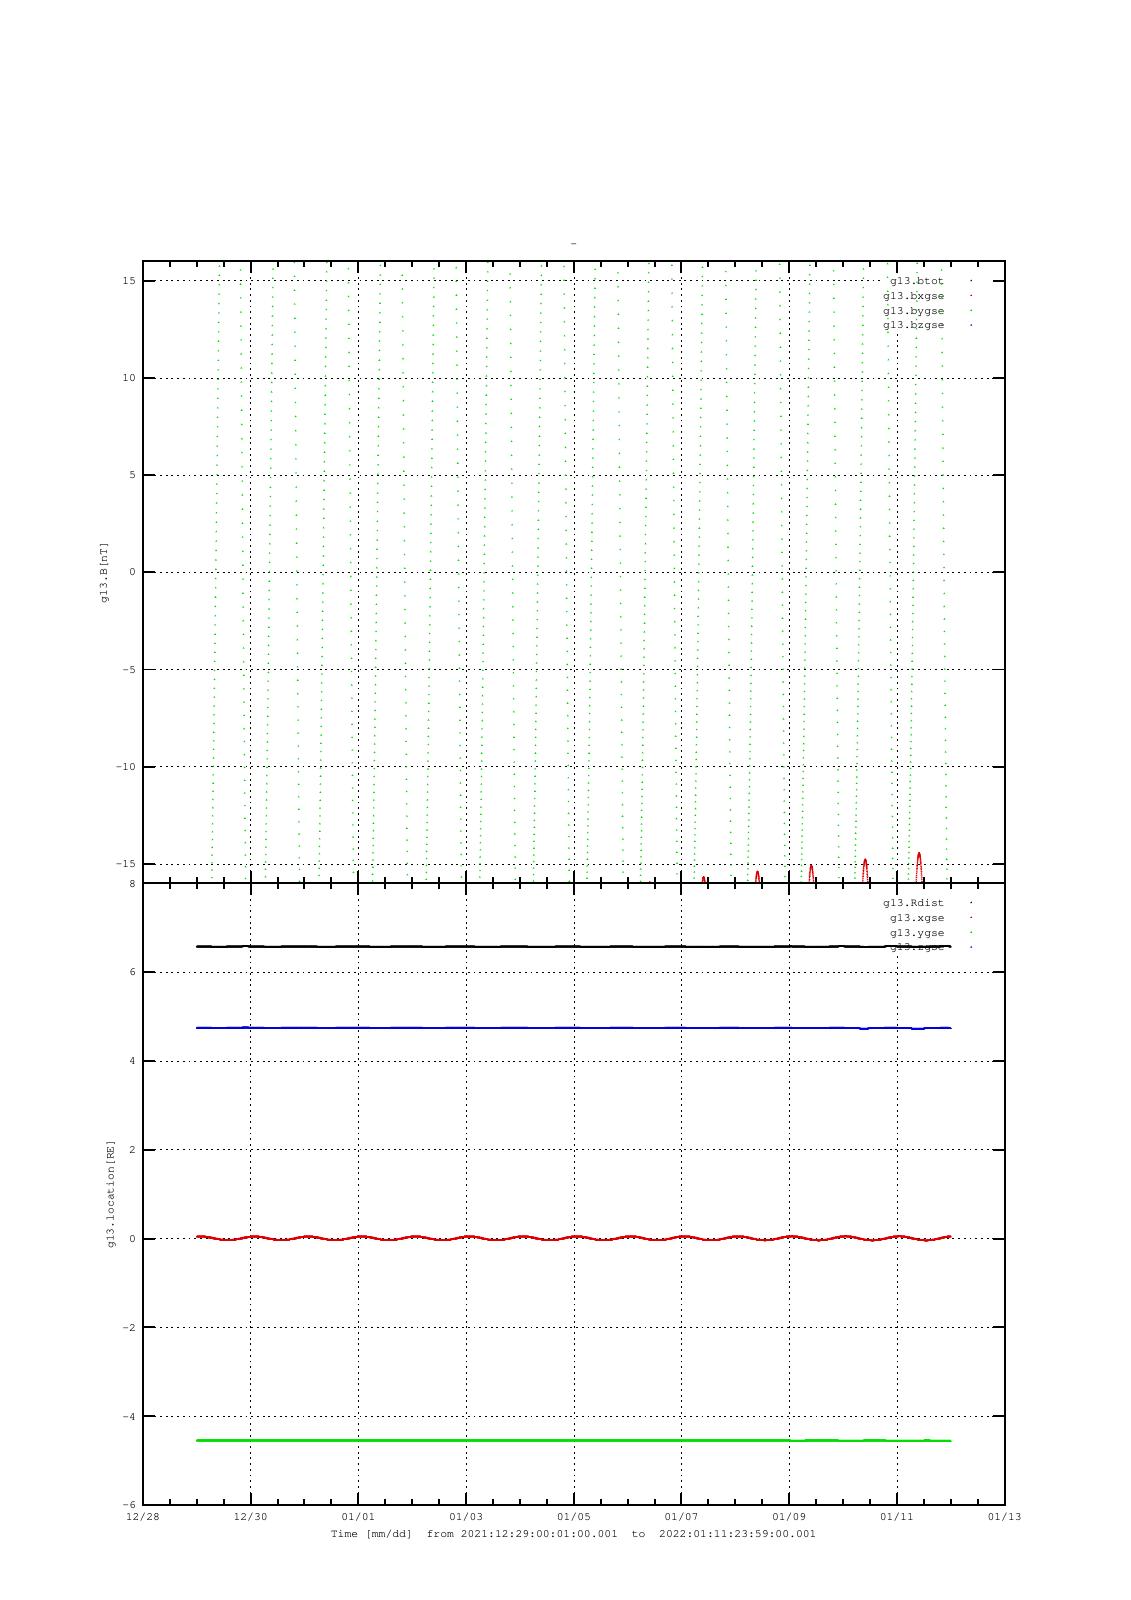Image resolution: width=1131 pixels, height=1600 pixels.
Task: Click the -2 tick on location axis
Action: 130,1328
